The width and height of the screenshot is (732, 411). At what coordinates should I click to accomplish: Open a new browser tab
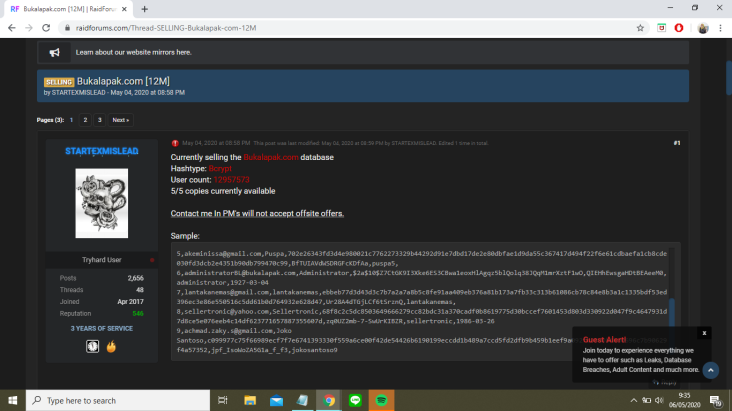(145, 9)
